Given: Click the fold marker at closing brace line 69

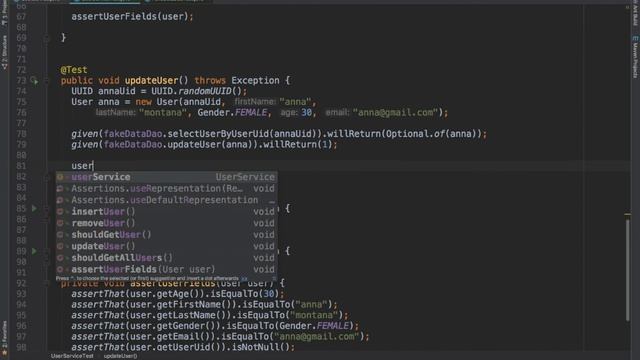Looking at the screenshot, I should point(46,38).
